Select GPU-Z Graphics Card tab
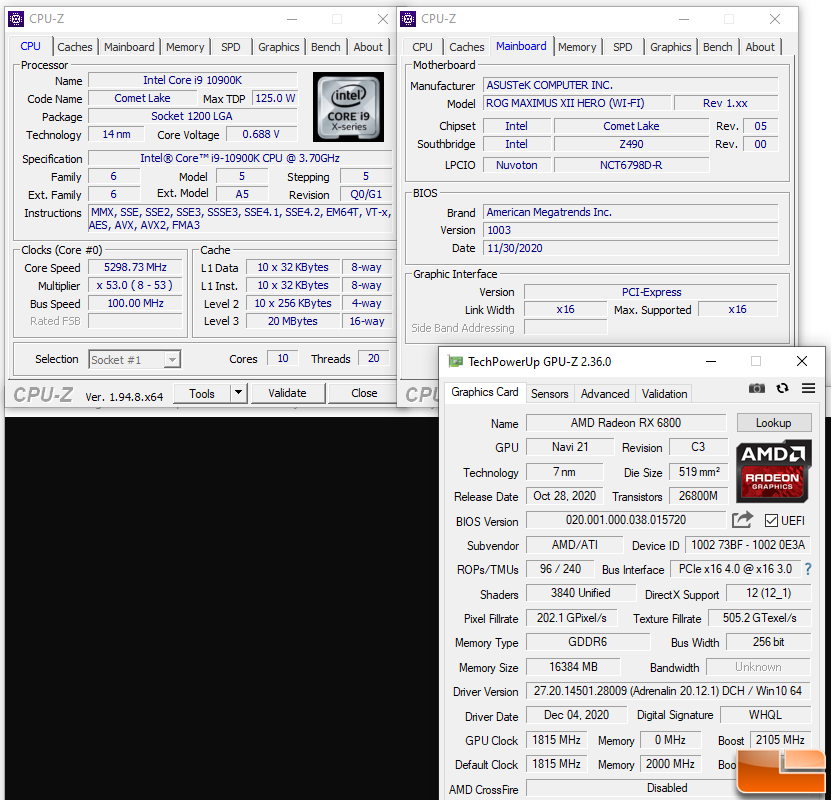The width and height of the screenshot is (831, 800). tap(485, 392)
